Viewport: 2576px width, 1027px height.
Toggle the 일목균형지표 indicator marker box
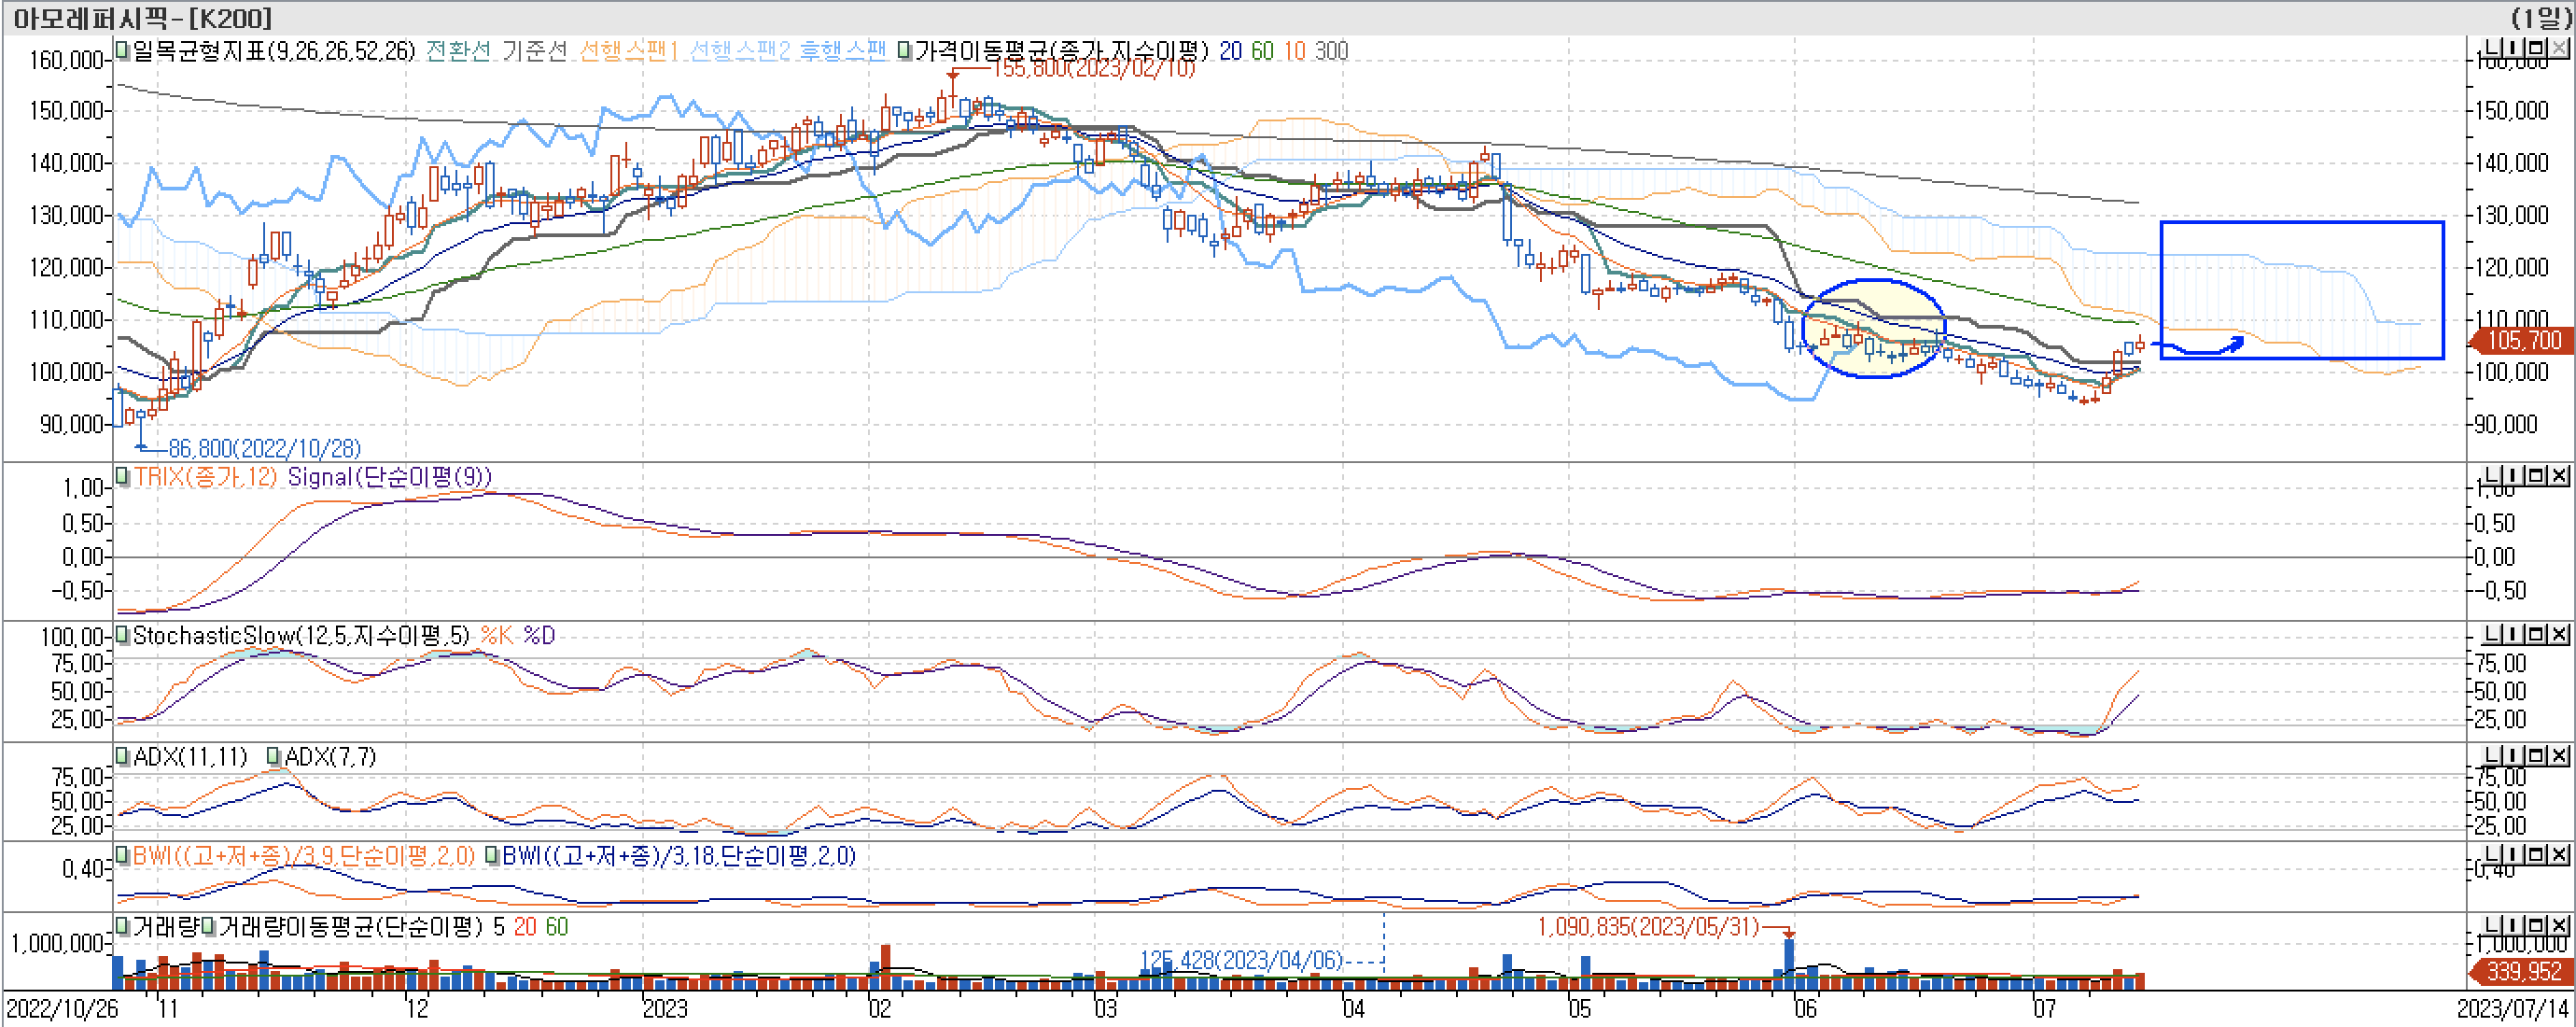(123, 50)
